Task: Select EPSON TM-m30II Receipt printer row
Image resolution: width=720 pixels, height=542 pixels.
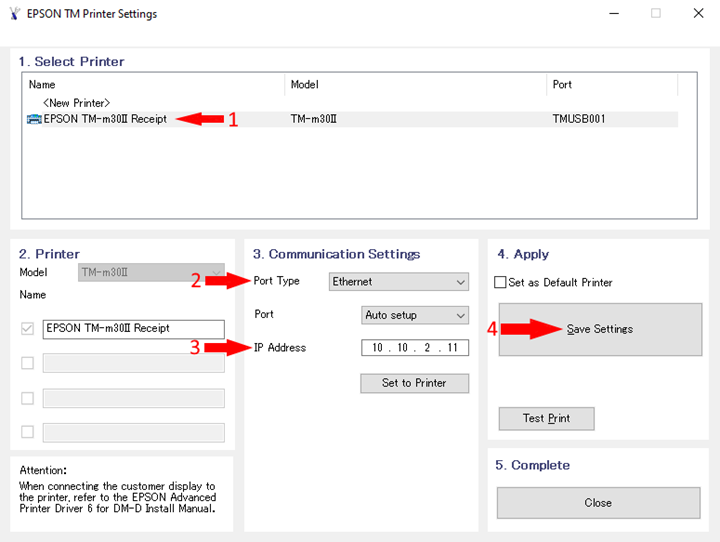Action: 105,119
